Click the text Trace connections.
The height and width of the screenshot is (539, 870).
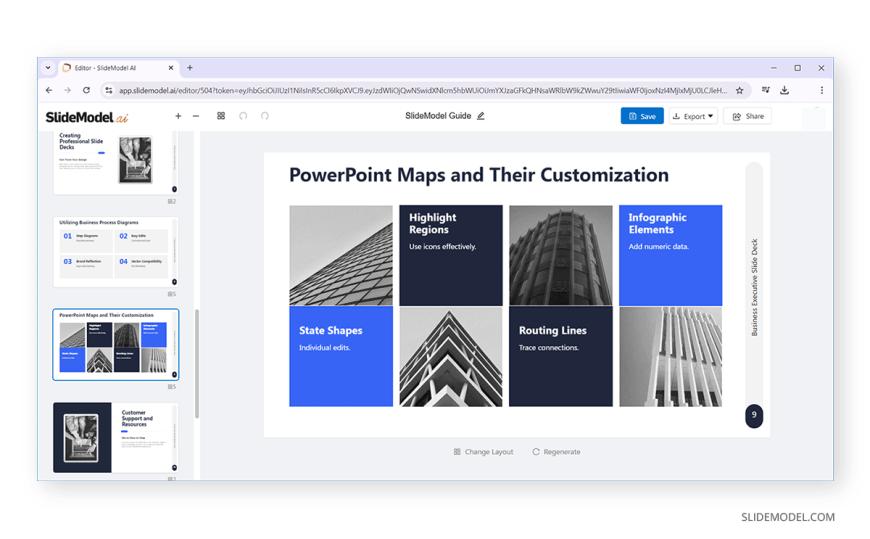point(549,347)
